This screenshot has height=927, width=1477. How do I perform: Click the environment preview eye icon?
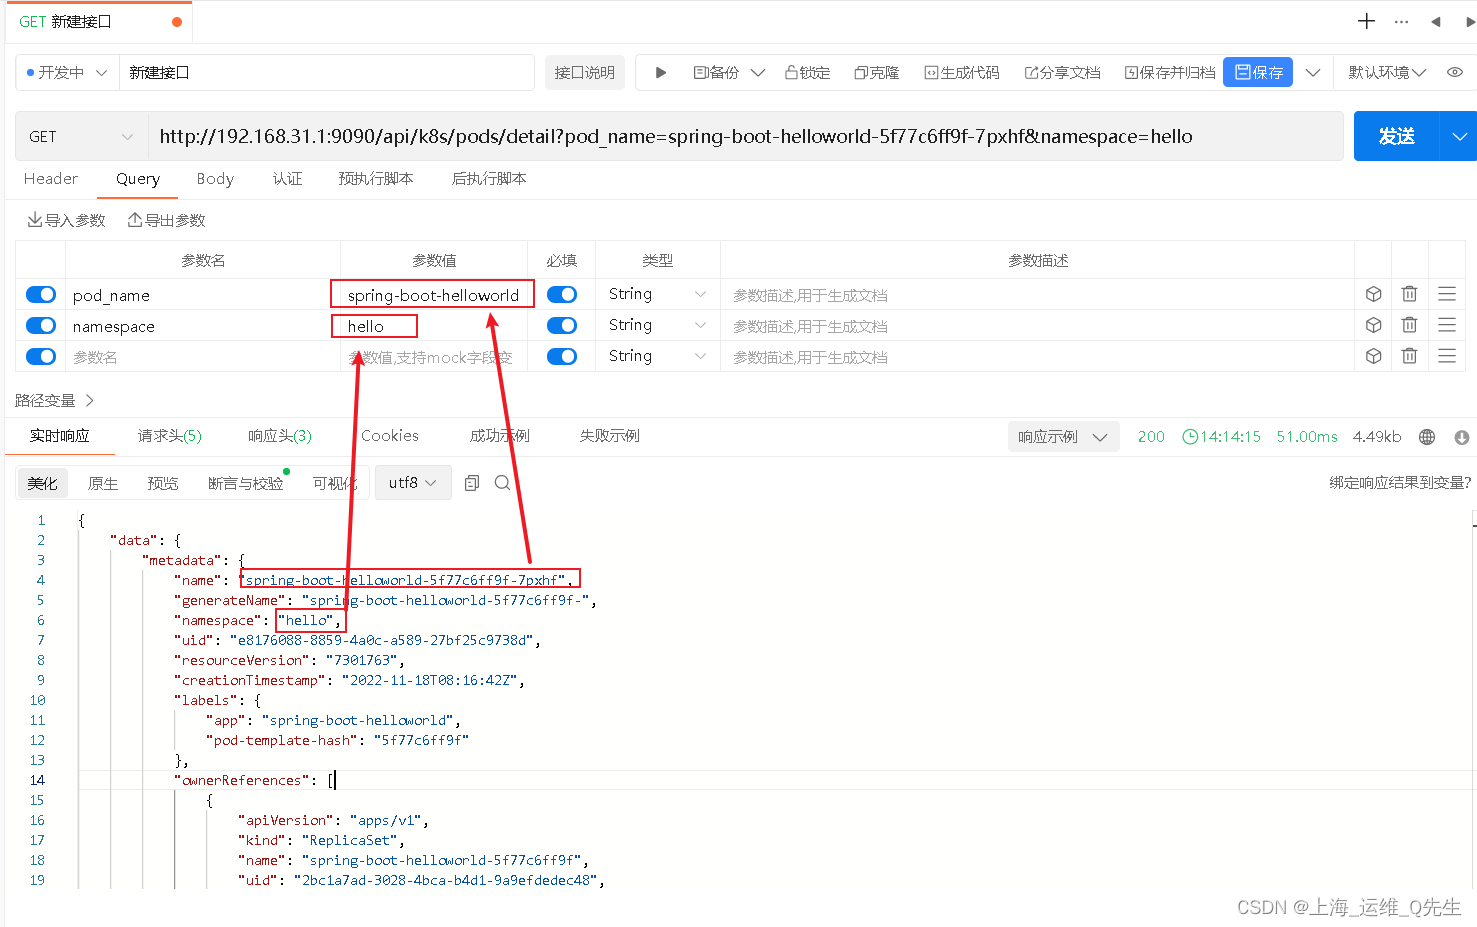tap(1455, 72)
